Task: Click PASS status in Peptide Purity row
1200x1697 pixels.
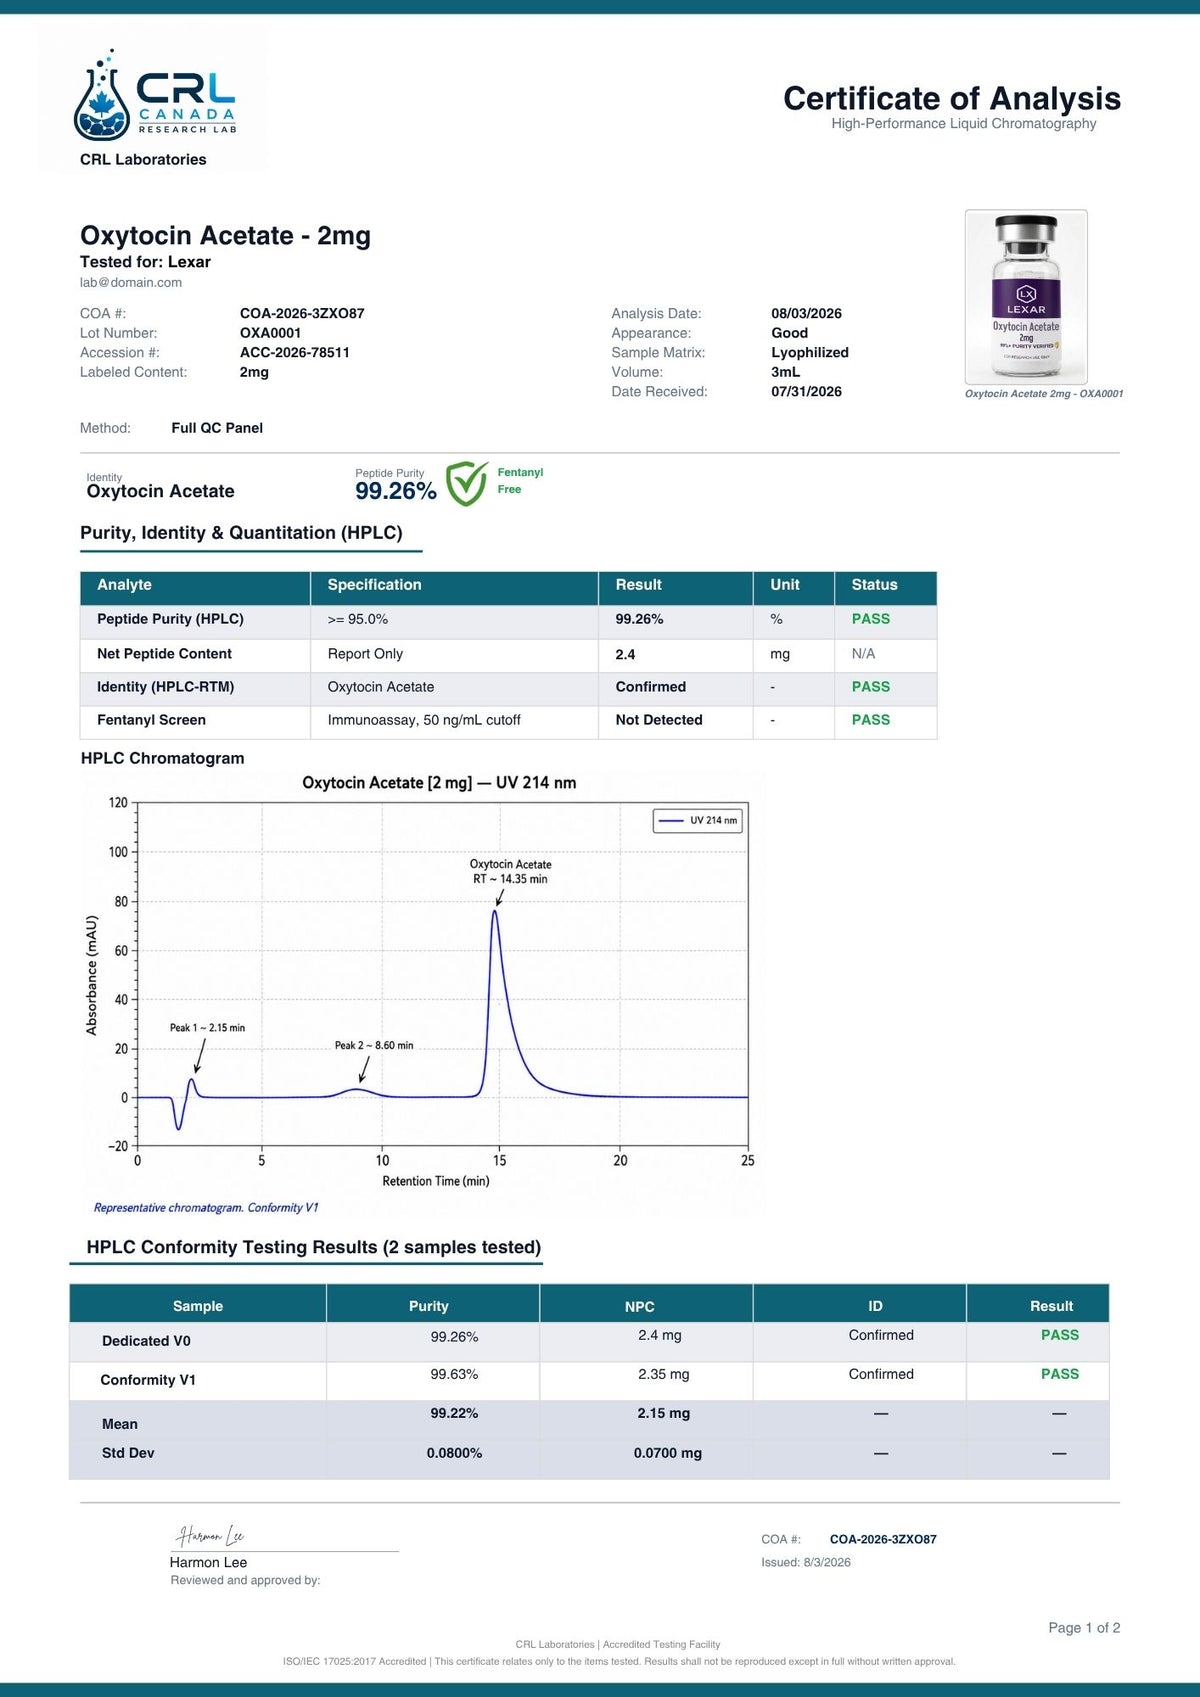Action: tap(870, 619)
